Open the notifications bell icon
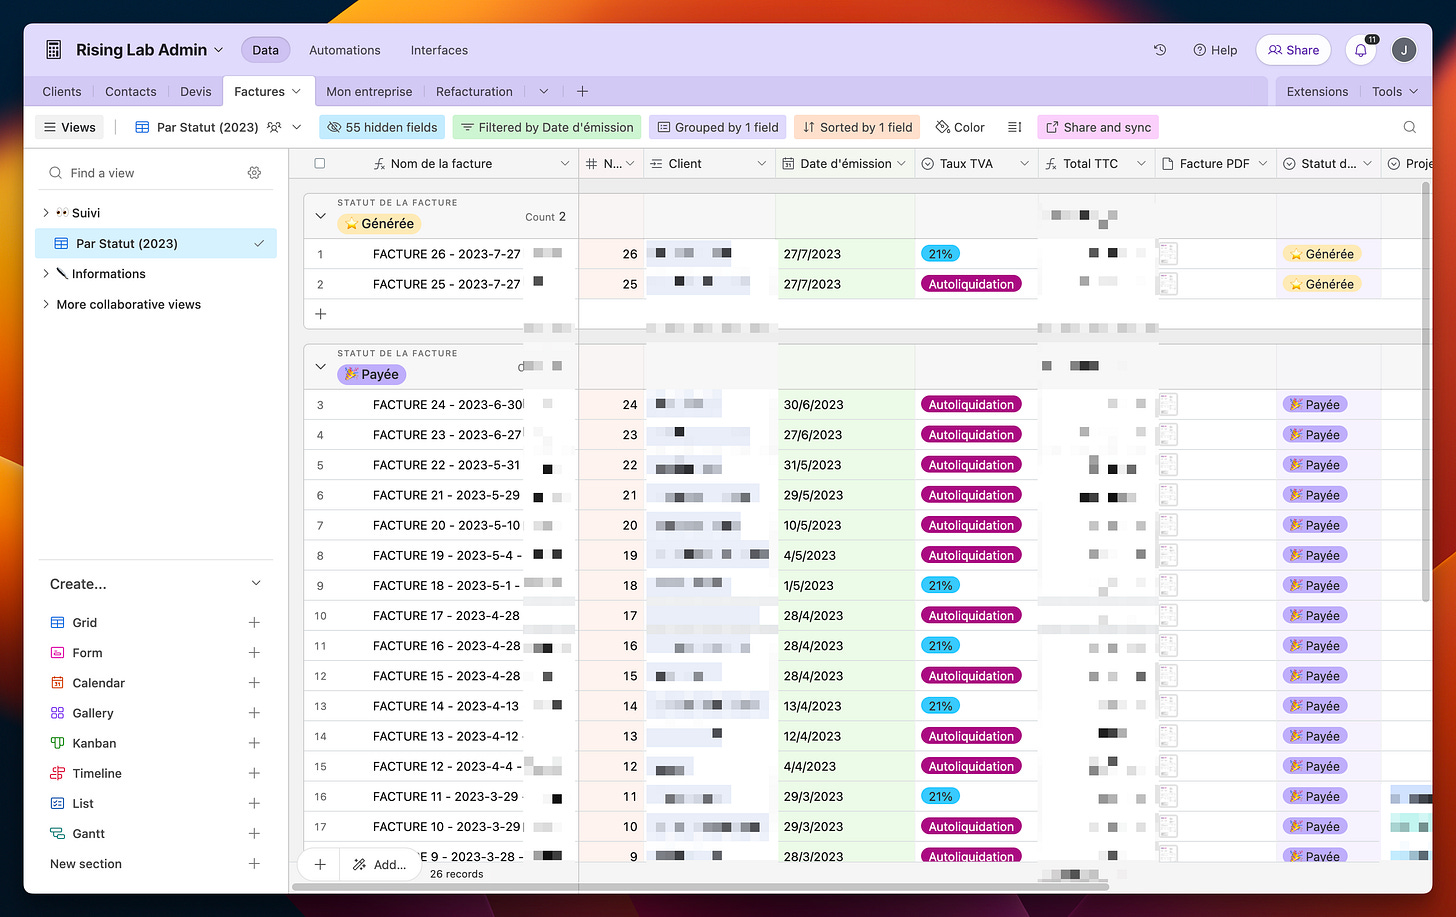This screenshot has width=1456, height=917. click(1361, 50)
